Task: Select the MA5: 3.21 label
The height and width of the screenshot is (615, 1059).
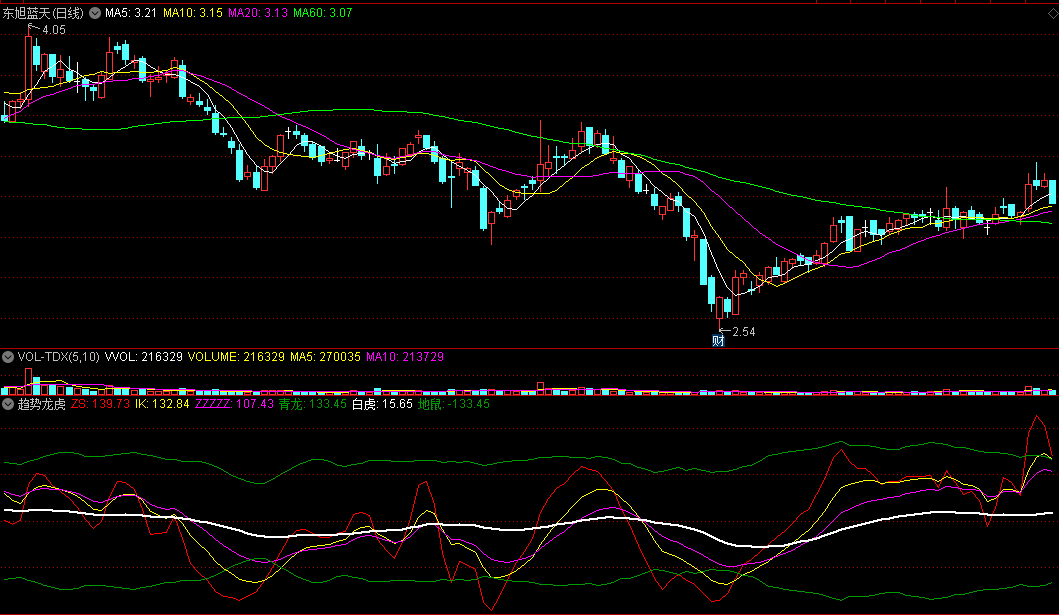Action: coord(131,13)
